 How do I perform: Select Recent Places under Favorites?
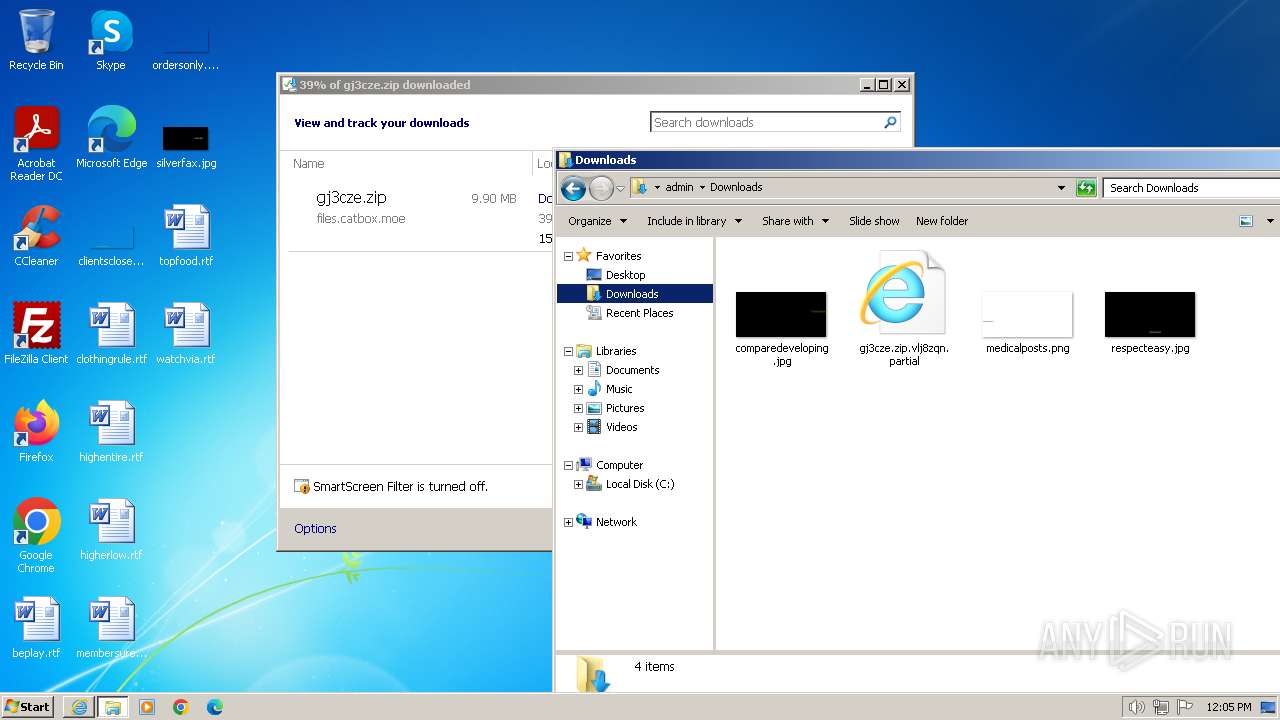[x=639, y=313]
